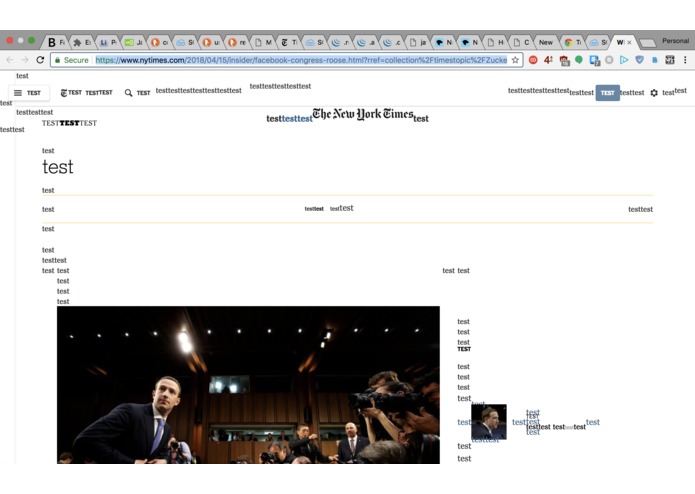The height and width of the screenshot is (494, 695).
Task: Click the large Zuckerberg hearing photo
Action: tap(248, 385)
